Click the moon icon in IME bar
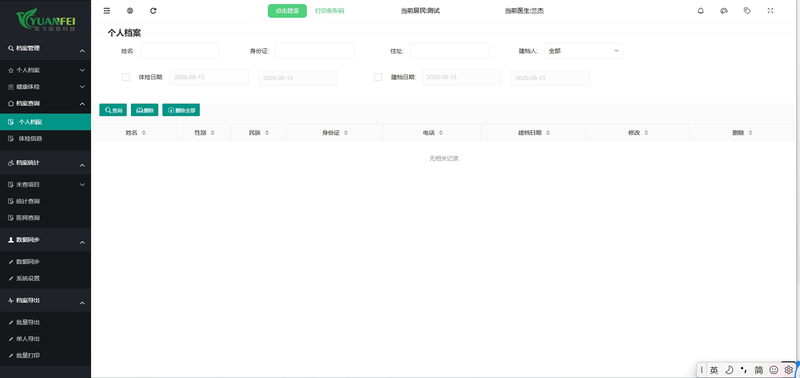The width and height of the screenshot is (800, 378). (729, 370)
